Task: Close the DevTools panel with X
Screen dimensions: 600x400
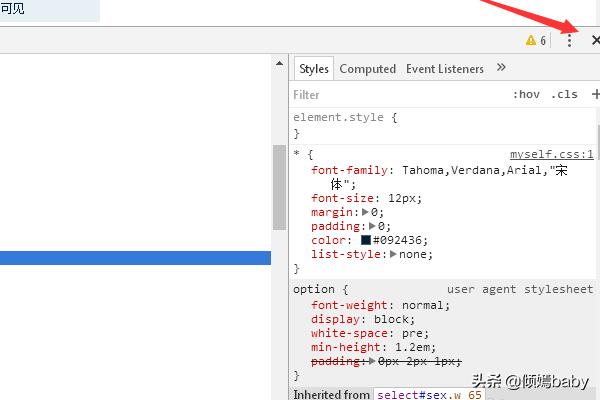Action: (596, 40)
